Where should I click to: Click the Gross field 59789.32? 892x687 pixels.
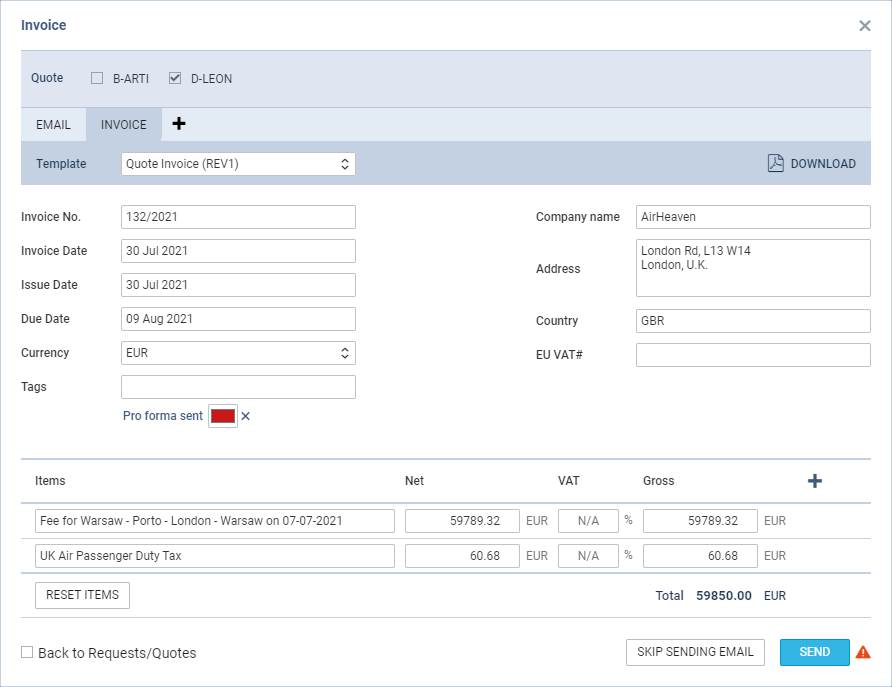pos(700,521)
